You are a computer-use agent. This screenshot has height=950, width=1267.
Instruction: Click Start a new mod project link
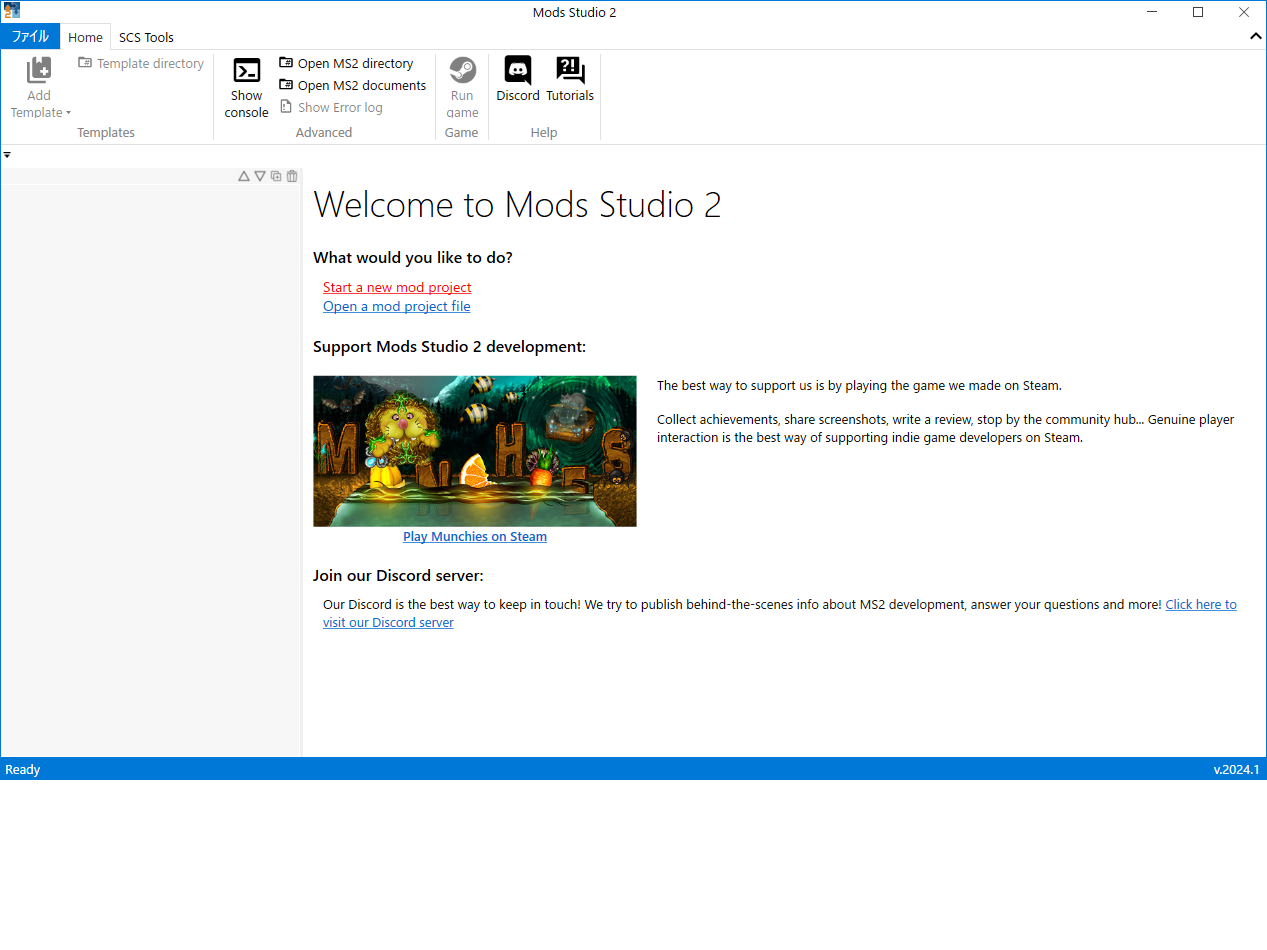pos(397,287)
